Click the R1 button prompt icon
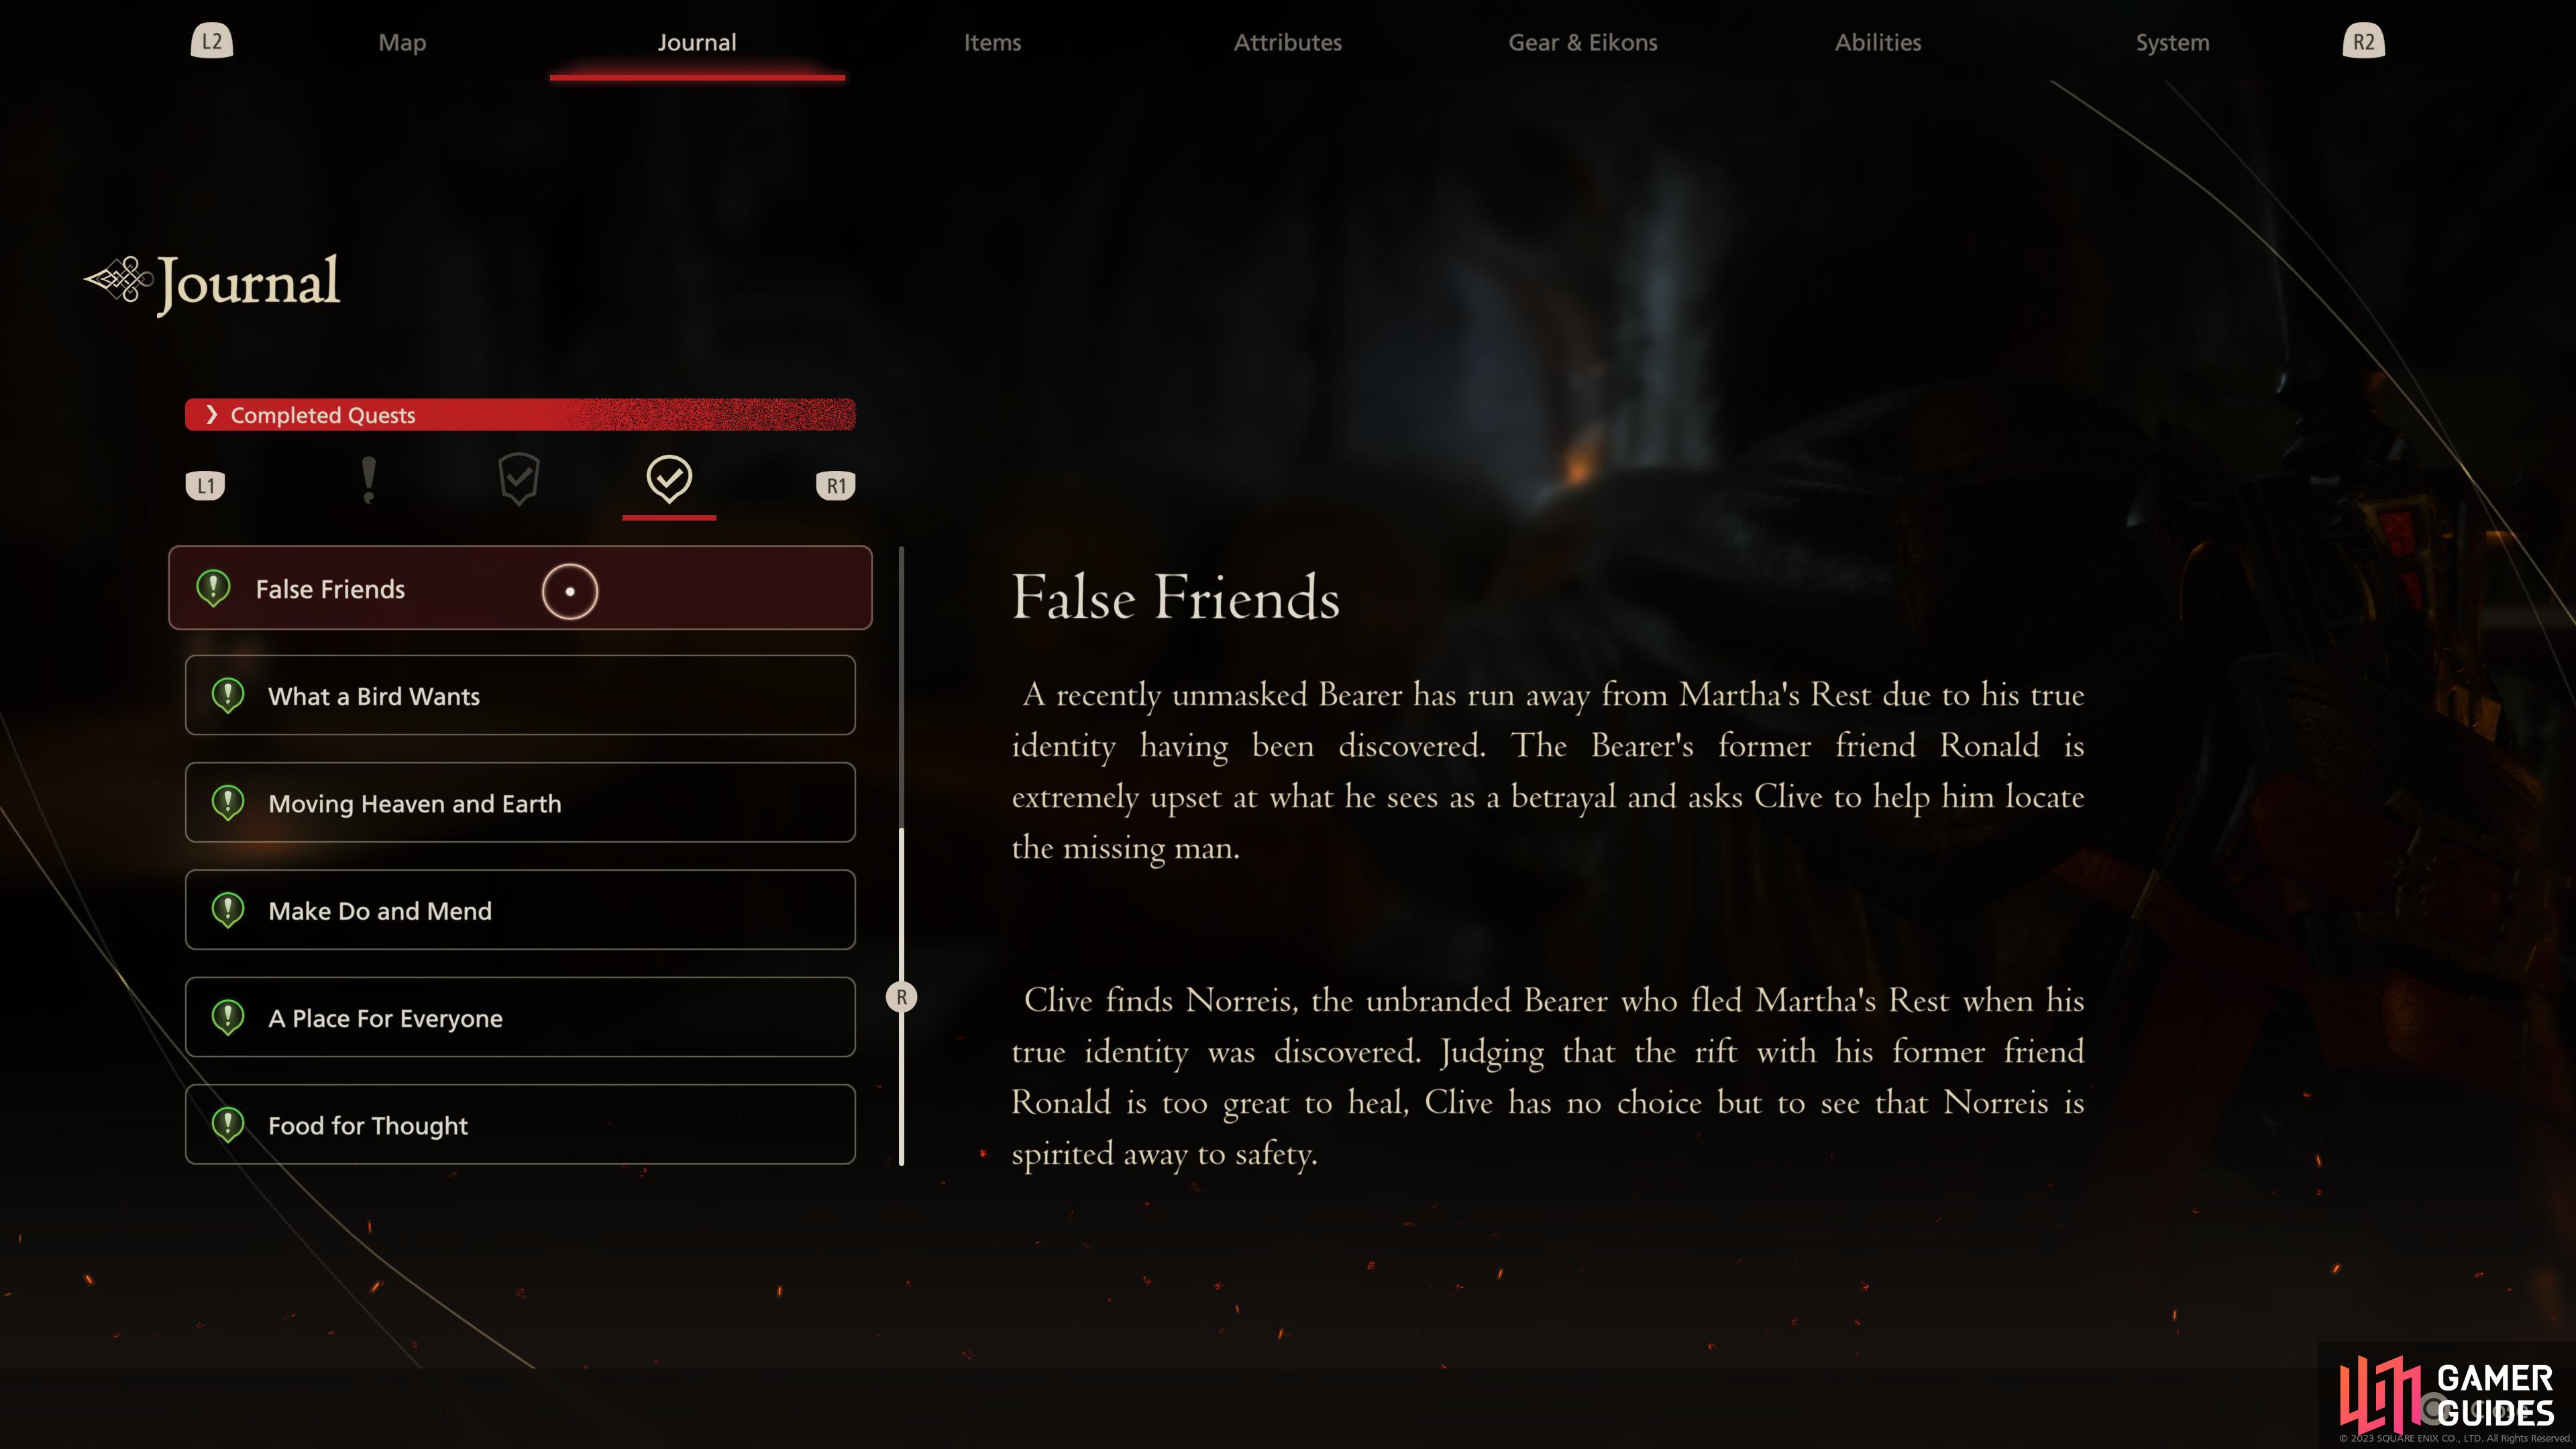This screenshot has height=1449, width=2576. [836, 486]
